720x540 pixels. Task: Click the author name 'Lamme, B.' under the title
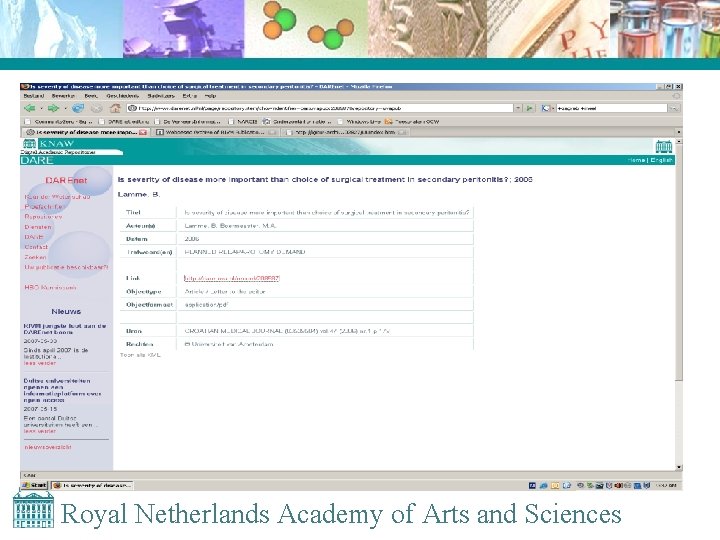click(x=139, y=195)
